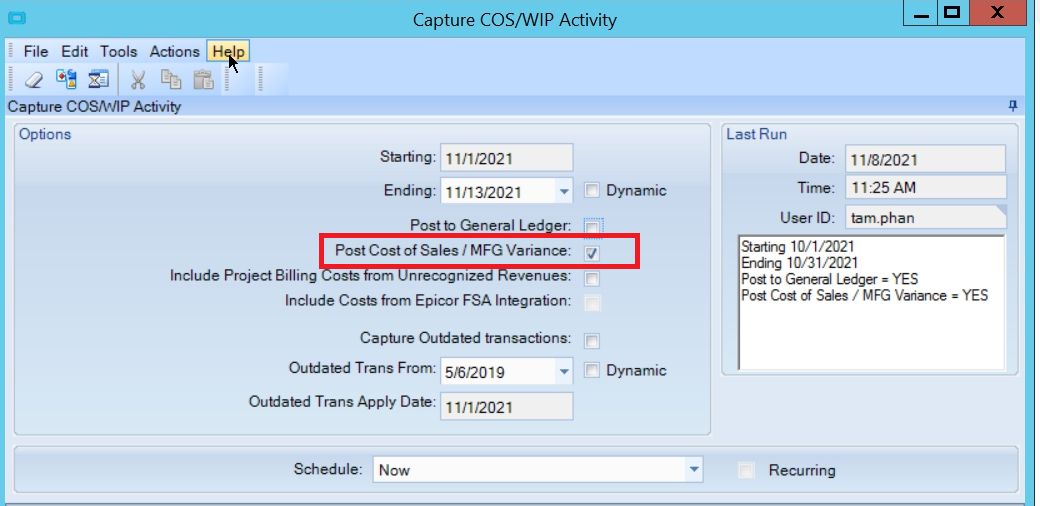The image size is (1040, 506).
Task: Click the Clear eraser toolbar icon
Action: 33,80
